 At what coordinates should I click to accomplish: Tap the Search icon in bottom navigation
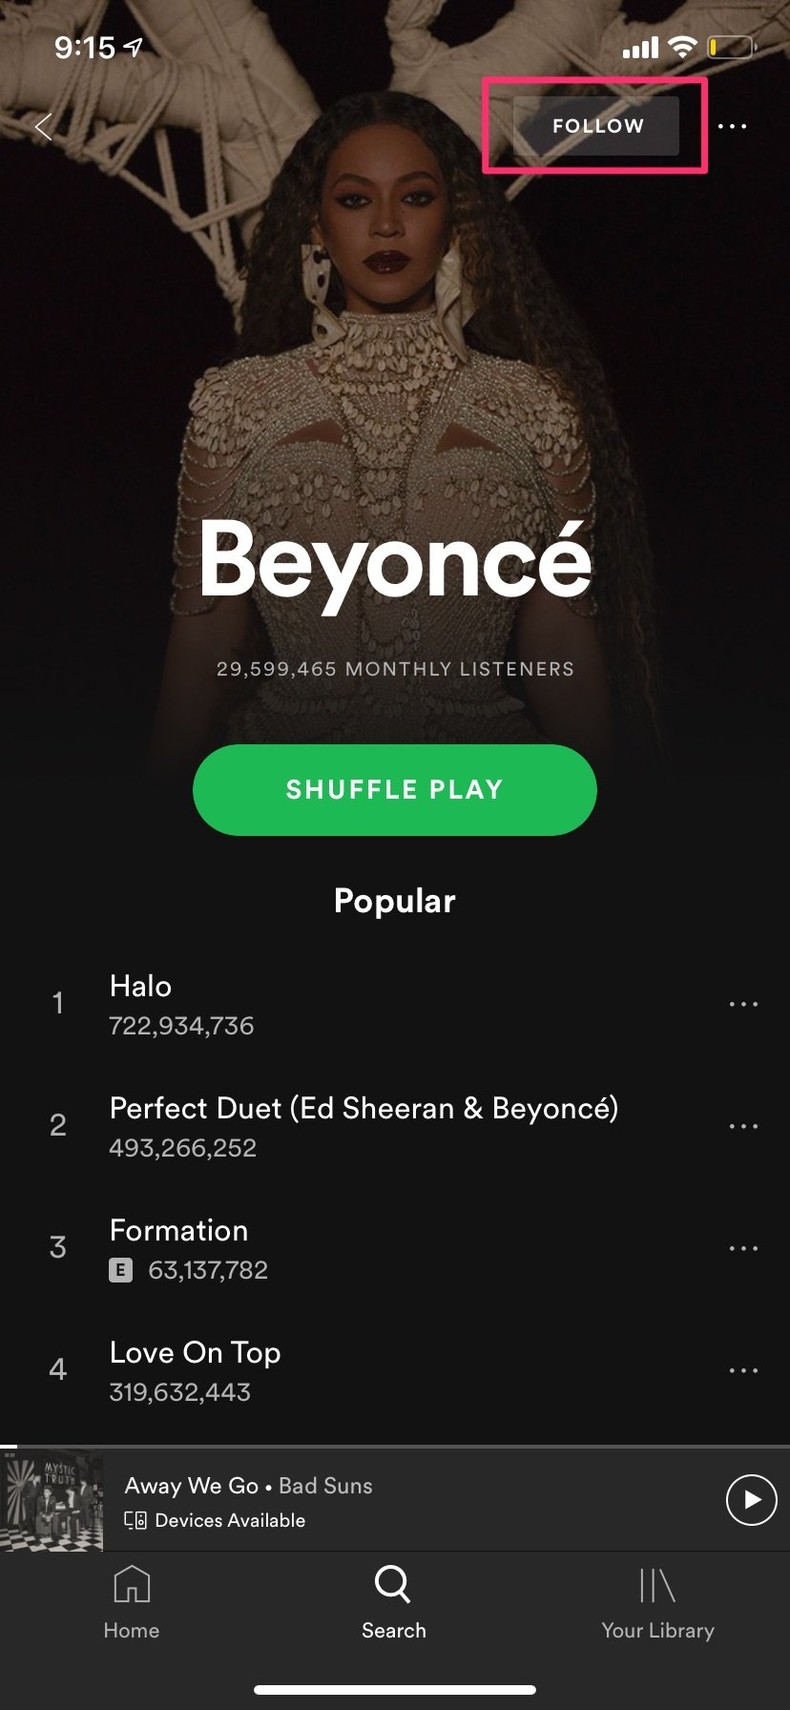tap(392, 1585)
